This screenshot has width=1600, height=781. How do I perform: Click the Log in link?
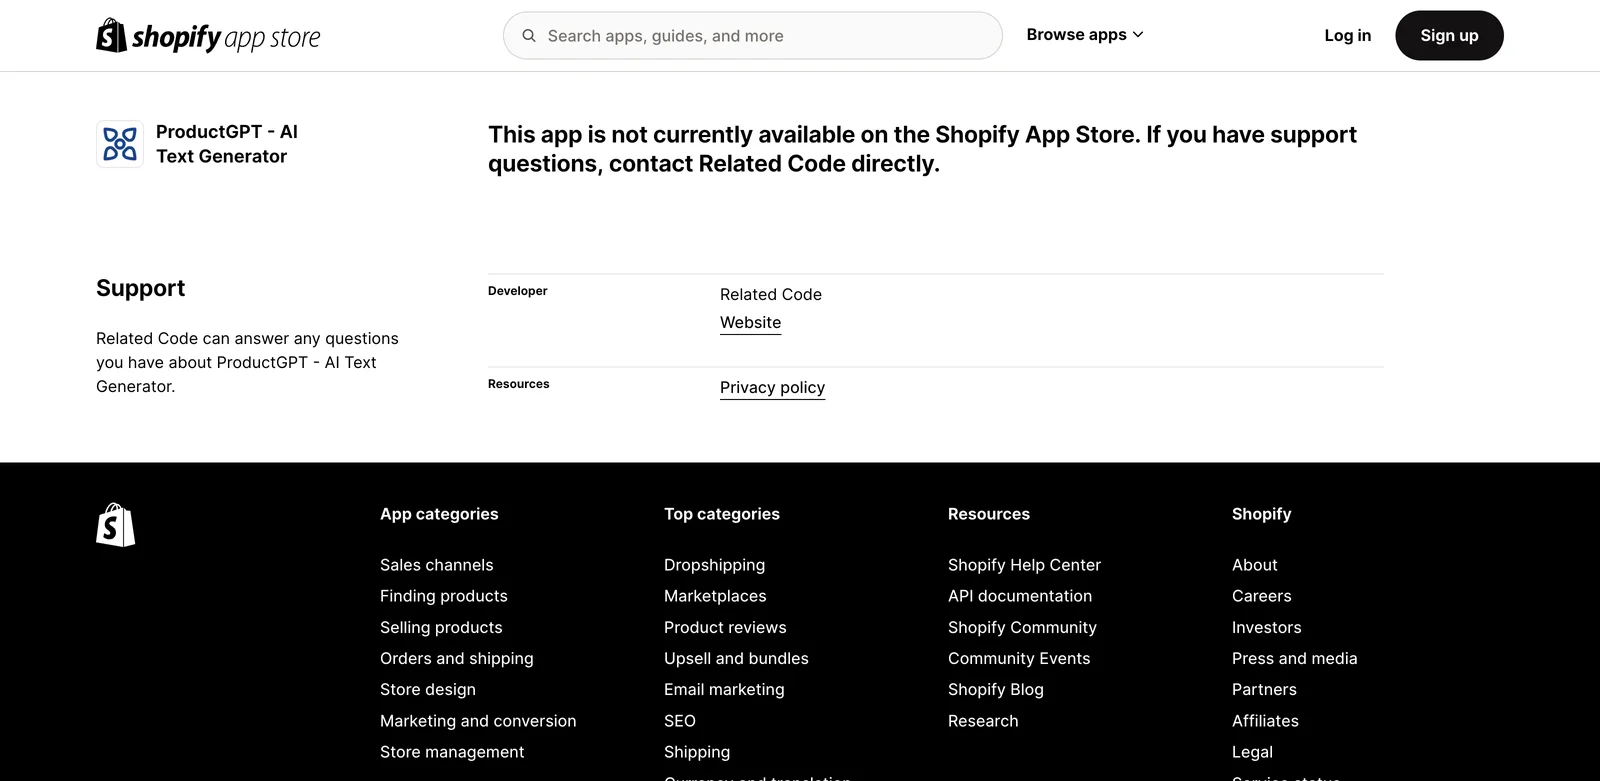coord(1347,36)
